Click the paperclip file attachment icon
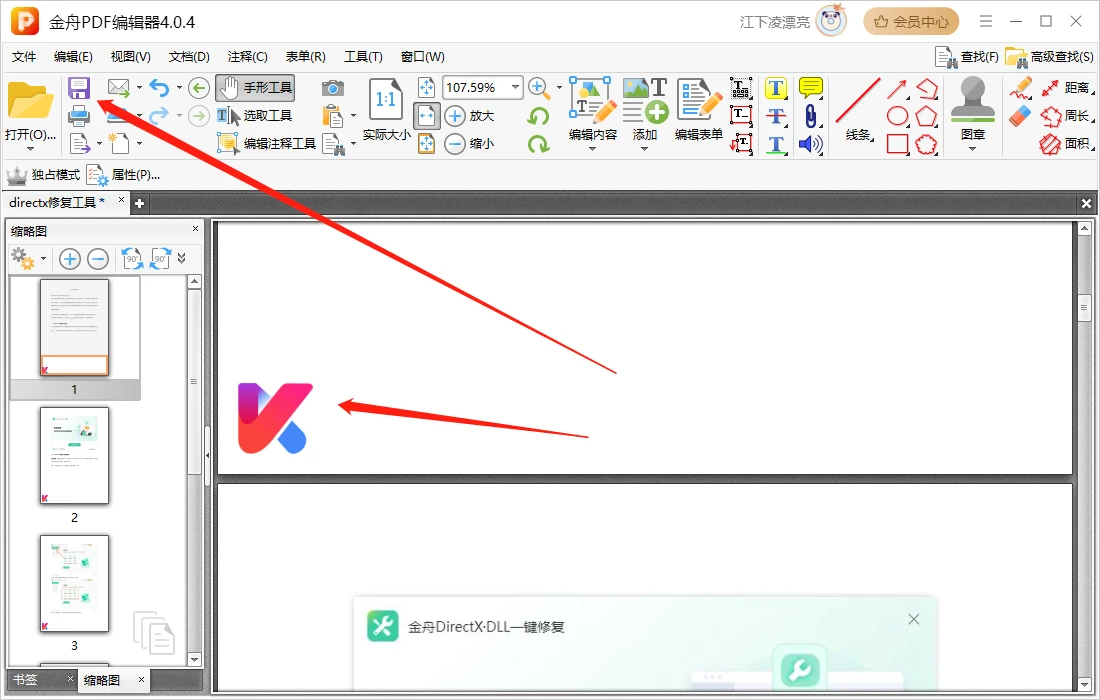 tap(810, 116)
